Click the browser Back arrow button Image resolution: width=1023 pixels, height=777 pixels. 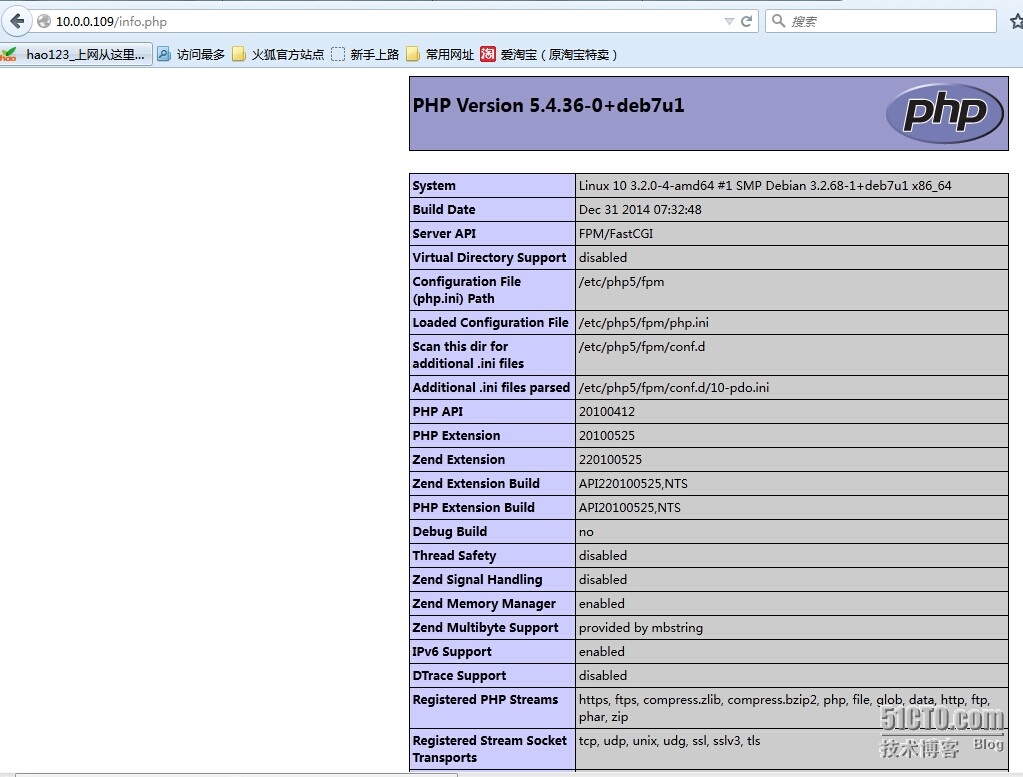click(17, 22)
